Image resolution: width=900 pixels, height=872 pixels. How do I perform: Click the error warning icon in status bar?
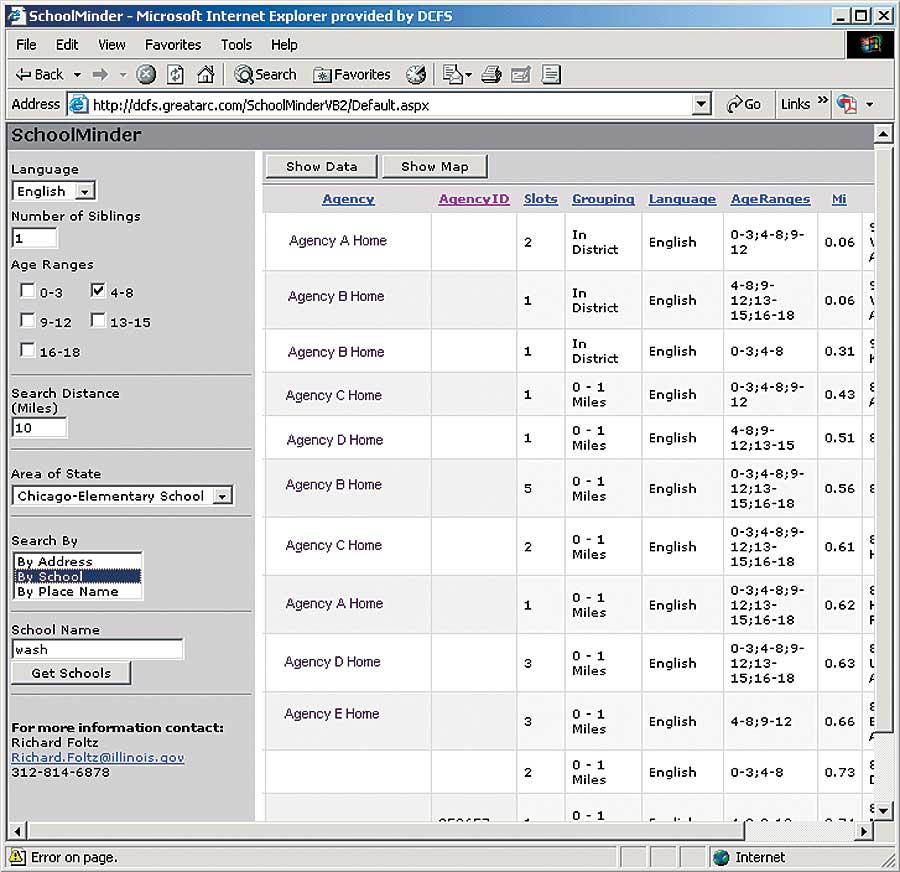[x=17, y=857]
